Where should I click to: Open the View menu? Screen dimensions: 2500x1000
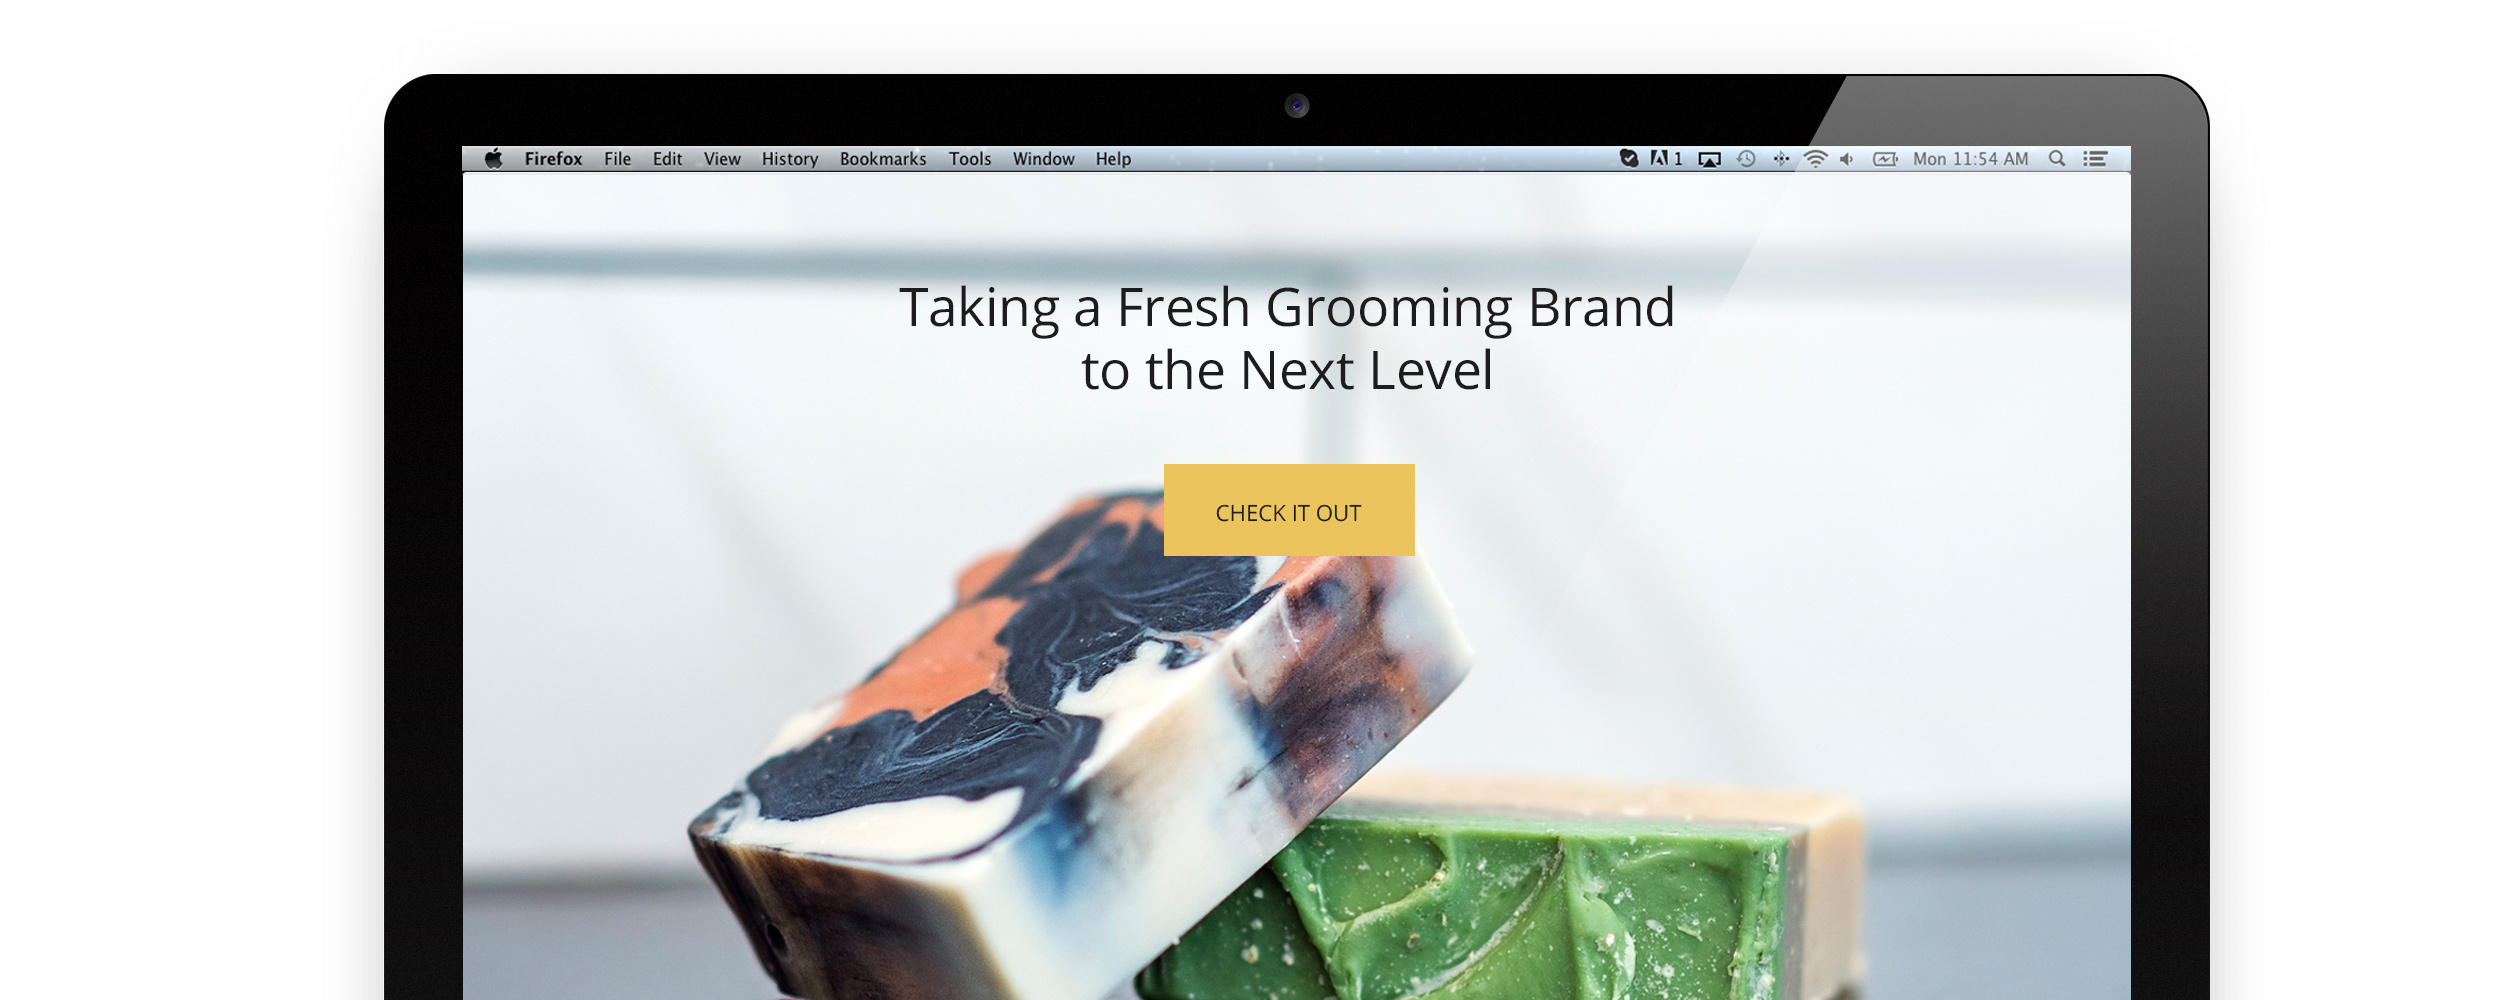click(x=722, y=159)
